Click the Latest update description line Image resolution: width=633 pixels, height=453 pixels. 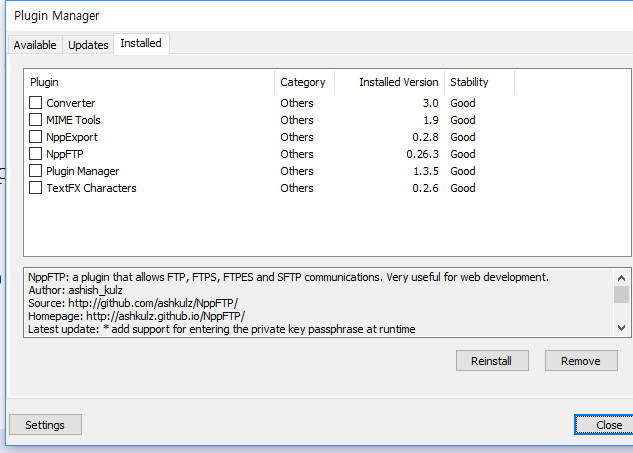click(222, 329)
